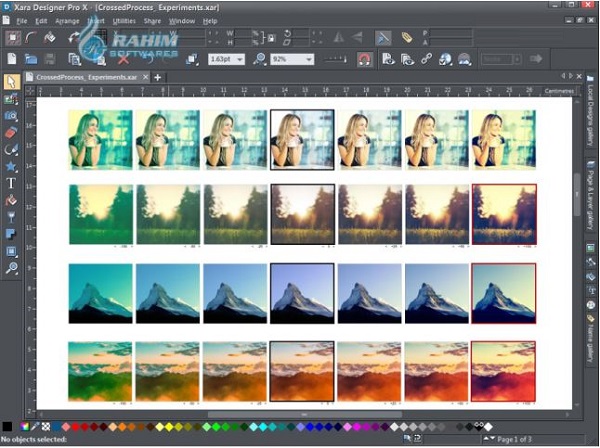Add a new document tab with plus

point(157,78)
